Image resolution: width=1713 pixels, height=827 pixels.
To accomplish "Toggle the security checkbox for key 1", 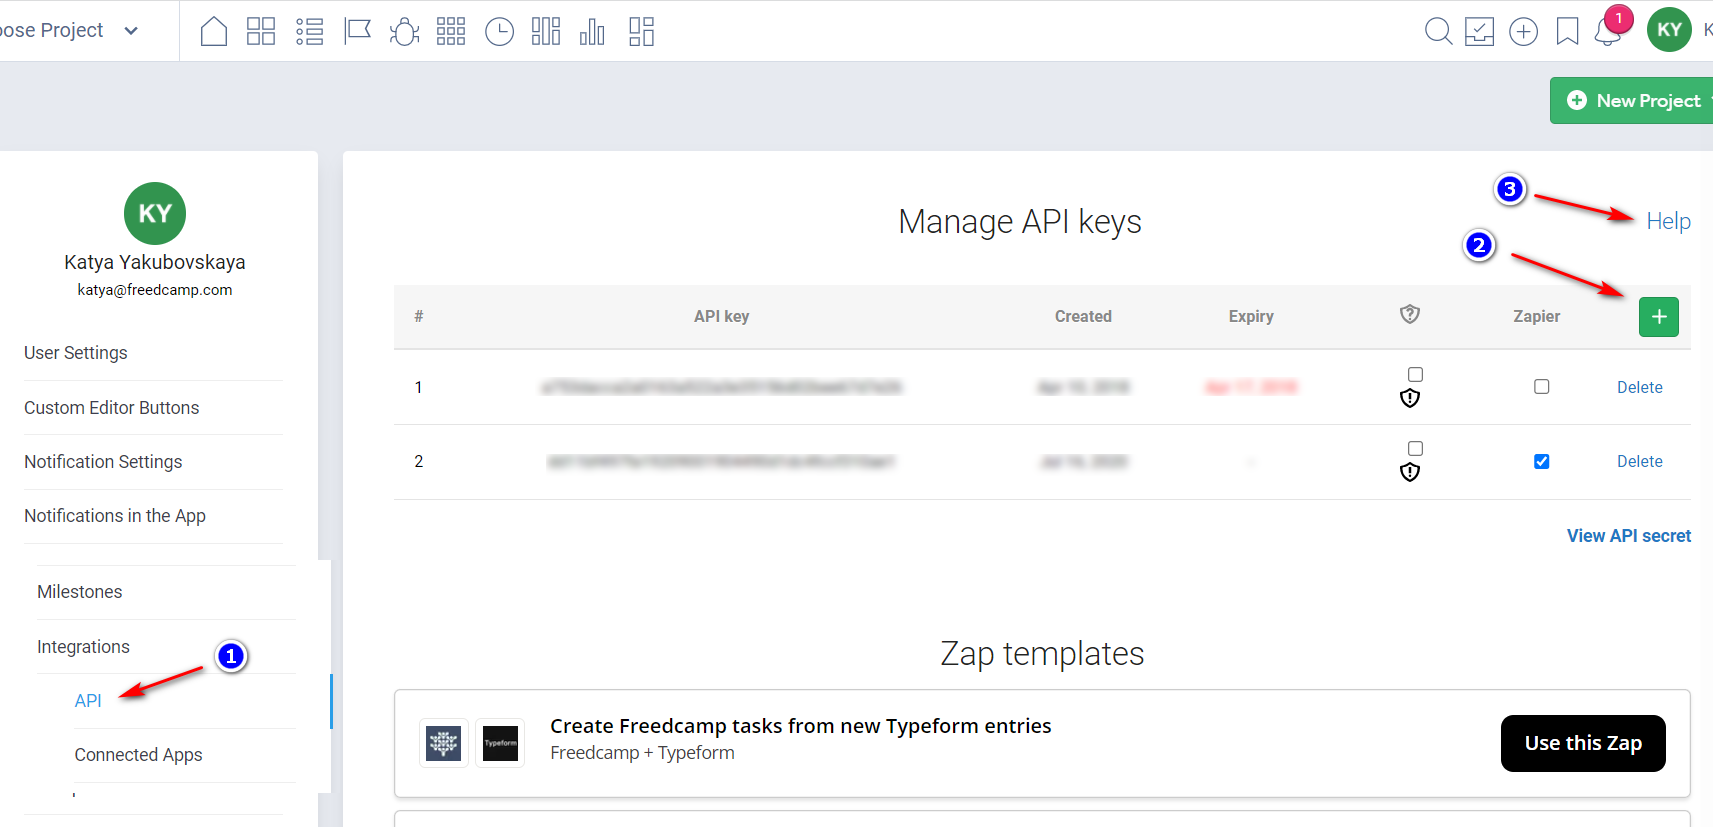I will [1415, 374].
